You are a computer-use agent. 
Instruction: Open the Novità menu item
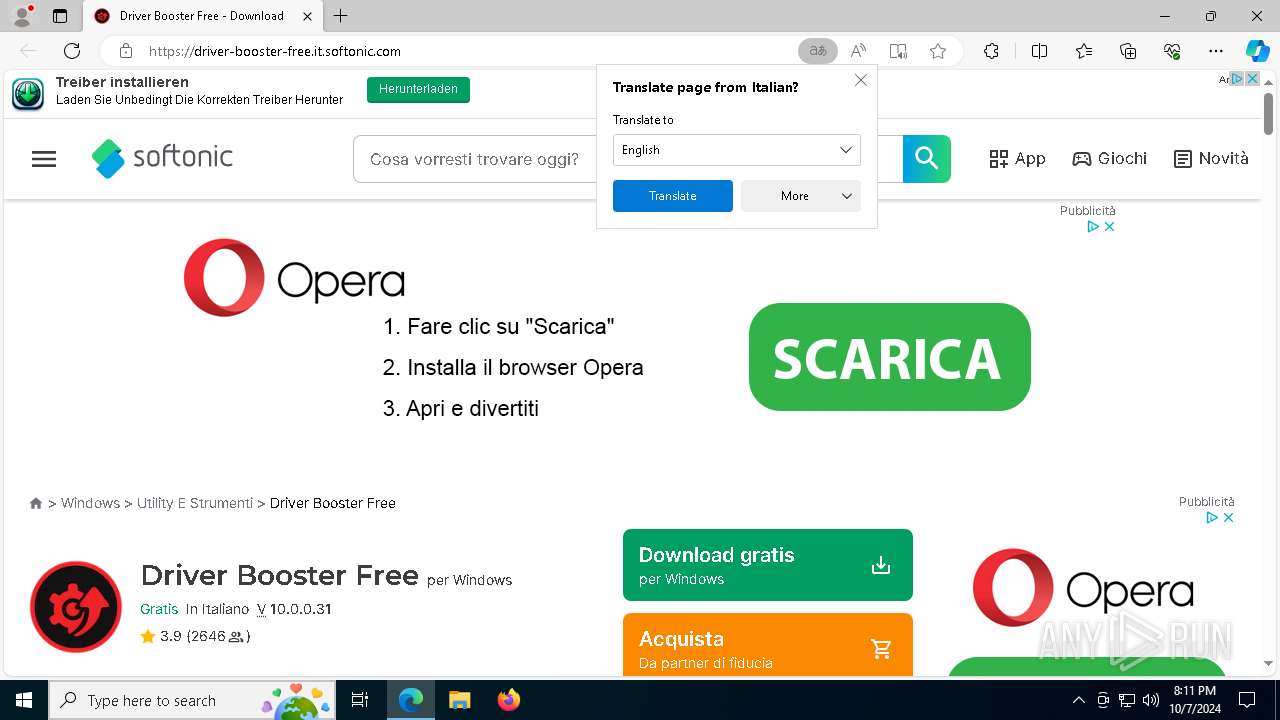click(x=1211, y=159)
